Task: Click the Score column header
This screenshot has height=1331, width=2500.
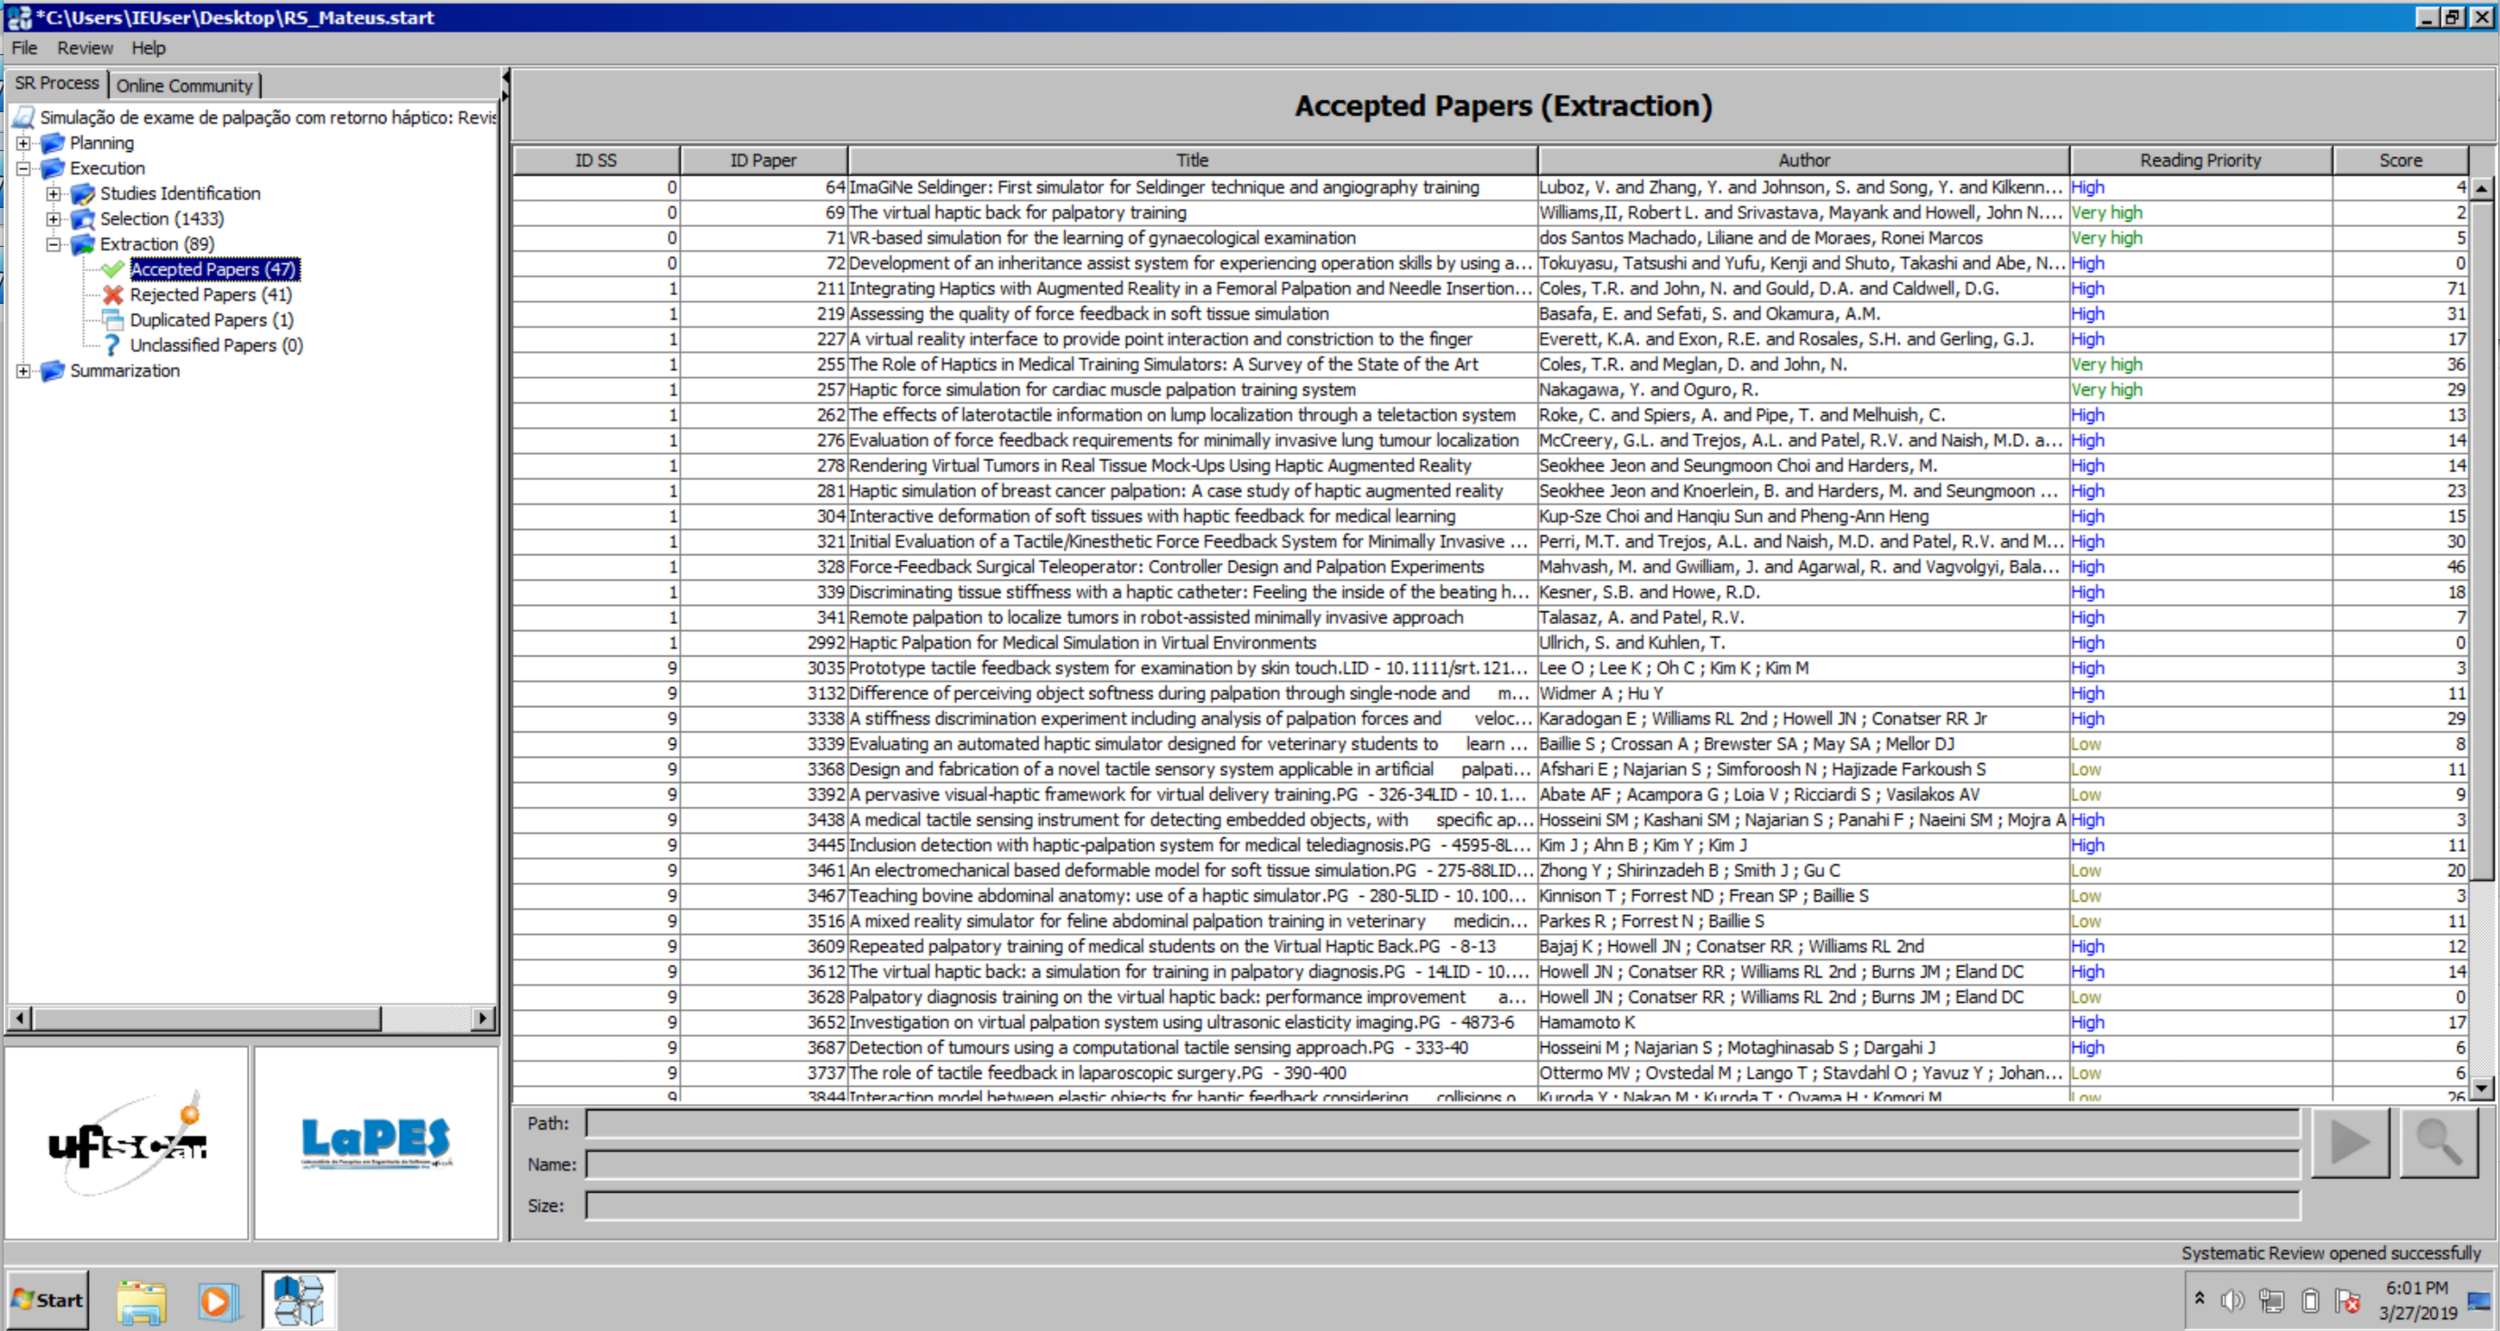Action: [x=2399, y=160]
